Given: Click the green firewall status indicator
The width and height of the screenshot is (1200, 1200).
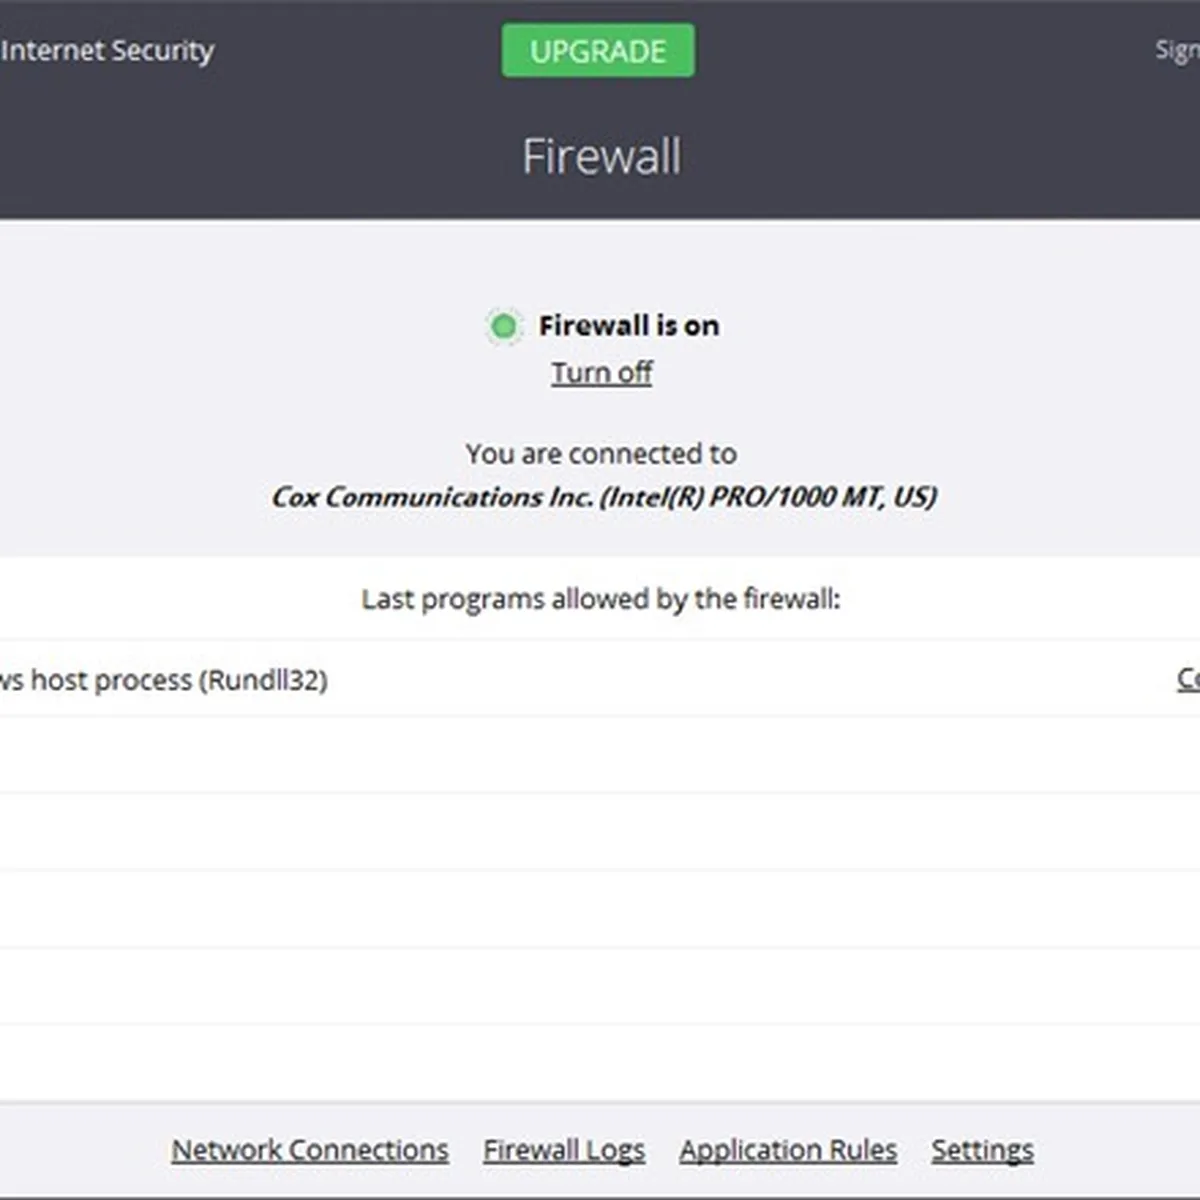Looking at the screenshot, I should [504, 326].
